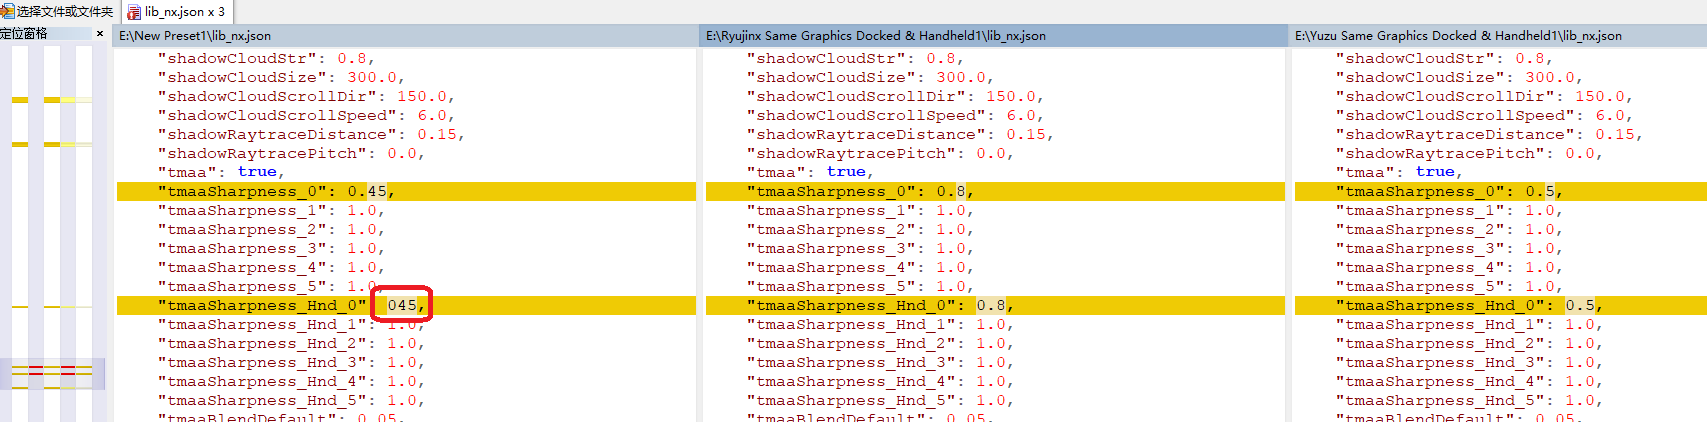
Task: Click tmaaSharpness_Hnd_1 line in Yuzu pane
Action: 1469,324
